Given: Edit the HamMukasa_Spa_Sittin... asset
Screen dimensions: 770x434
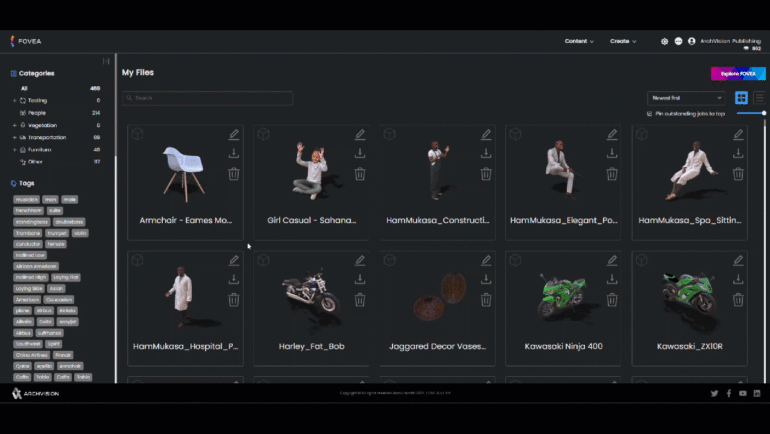Looking at the screenshot, I should pyautogui.click(x=738, y=134).
